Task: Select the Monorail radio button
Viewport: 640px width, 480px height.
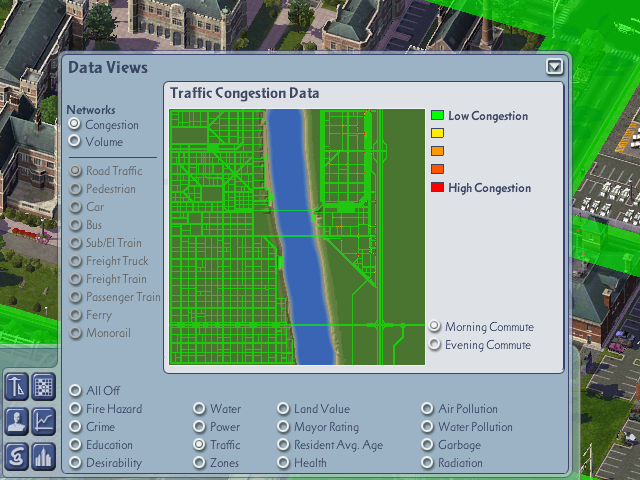Action: click(75, 333)
